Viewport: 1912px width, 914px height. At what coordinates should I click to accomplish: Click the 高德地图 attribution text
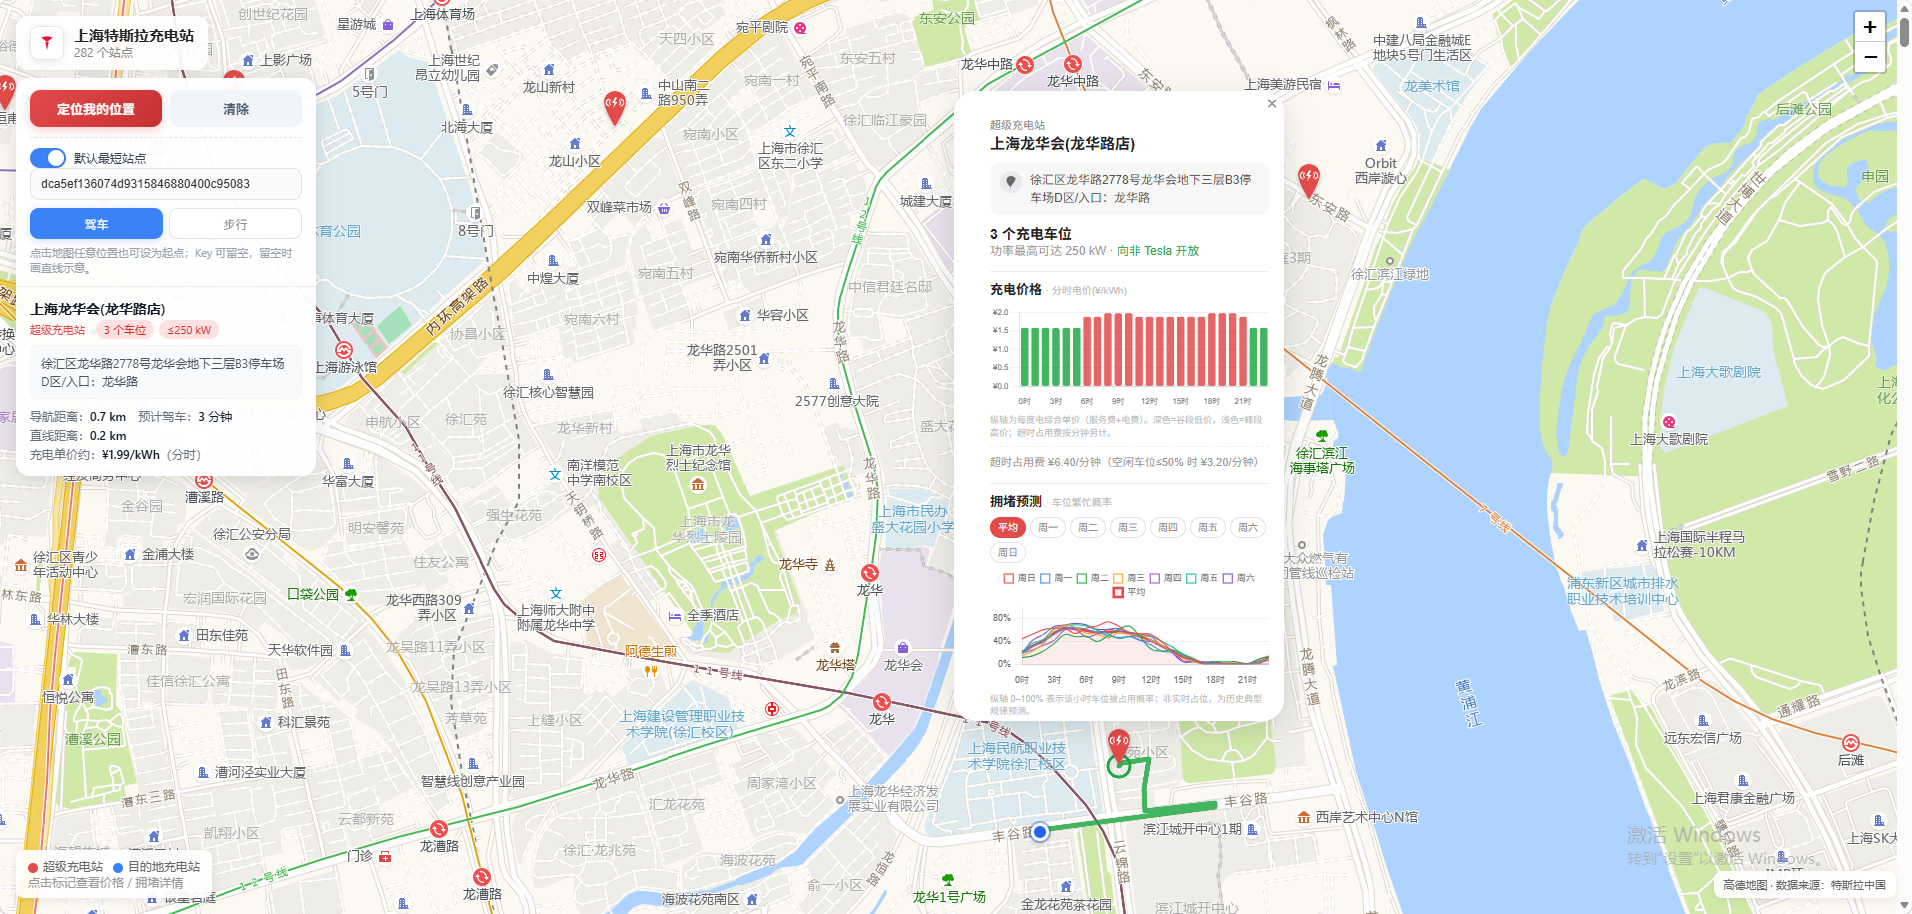[x=1745, y=885]
